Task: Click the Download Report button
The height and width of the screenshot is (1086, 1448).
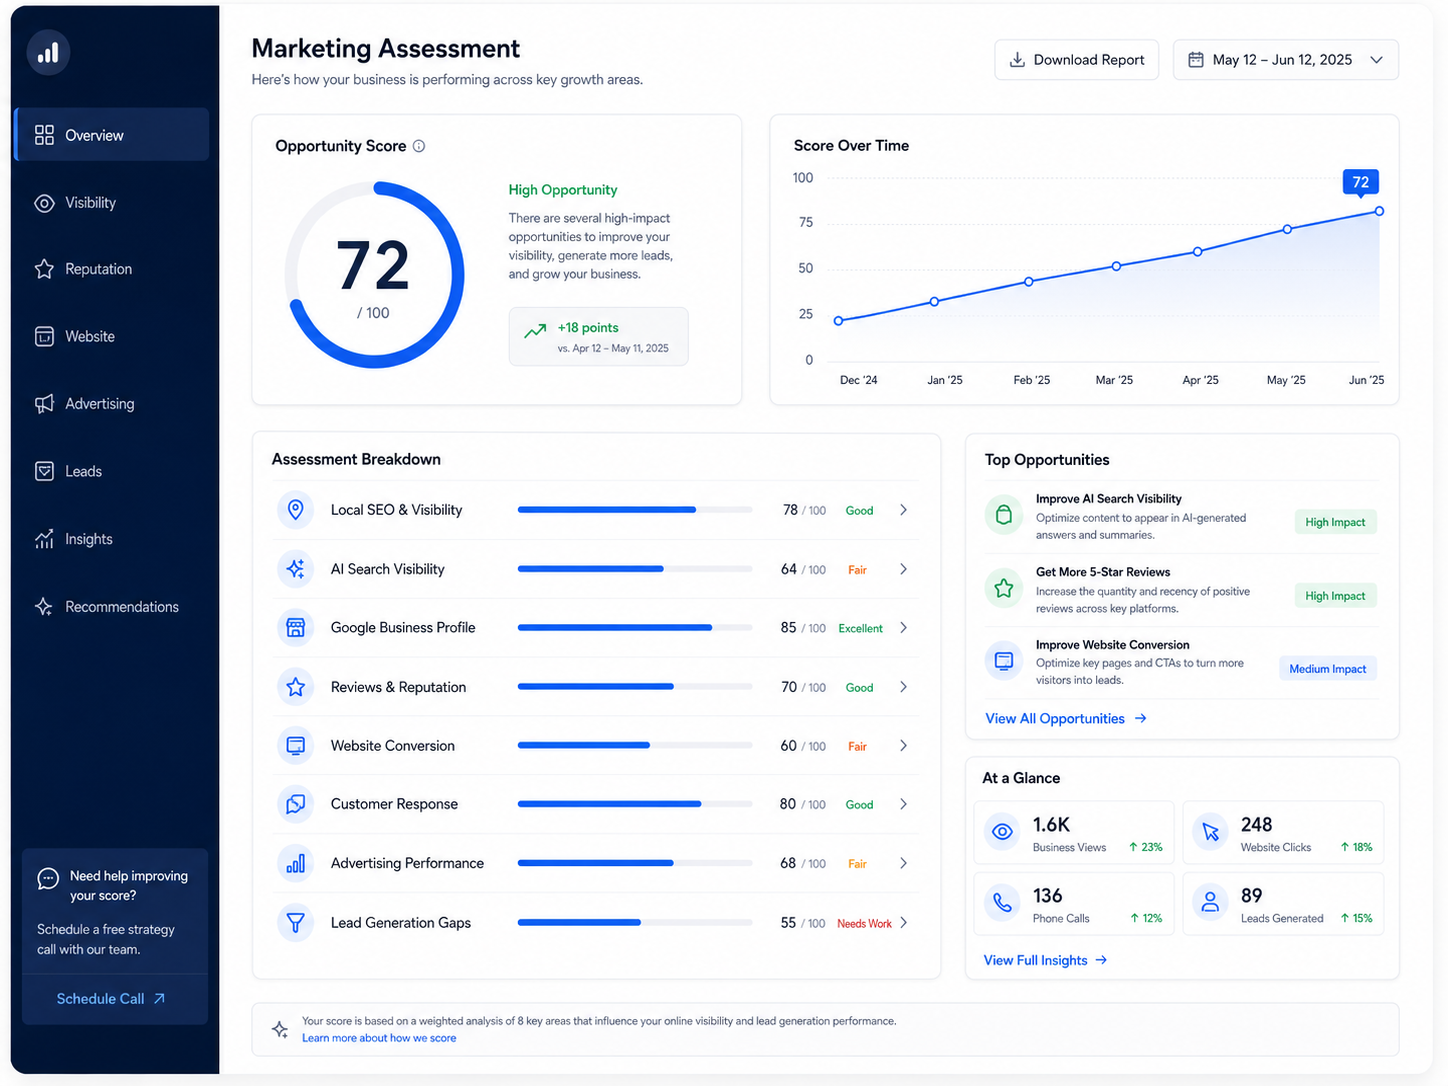Action: [1077, 60]
